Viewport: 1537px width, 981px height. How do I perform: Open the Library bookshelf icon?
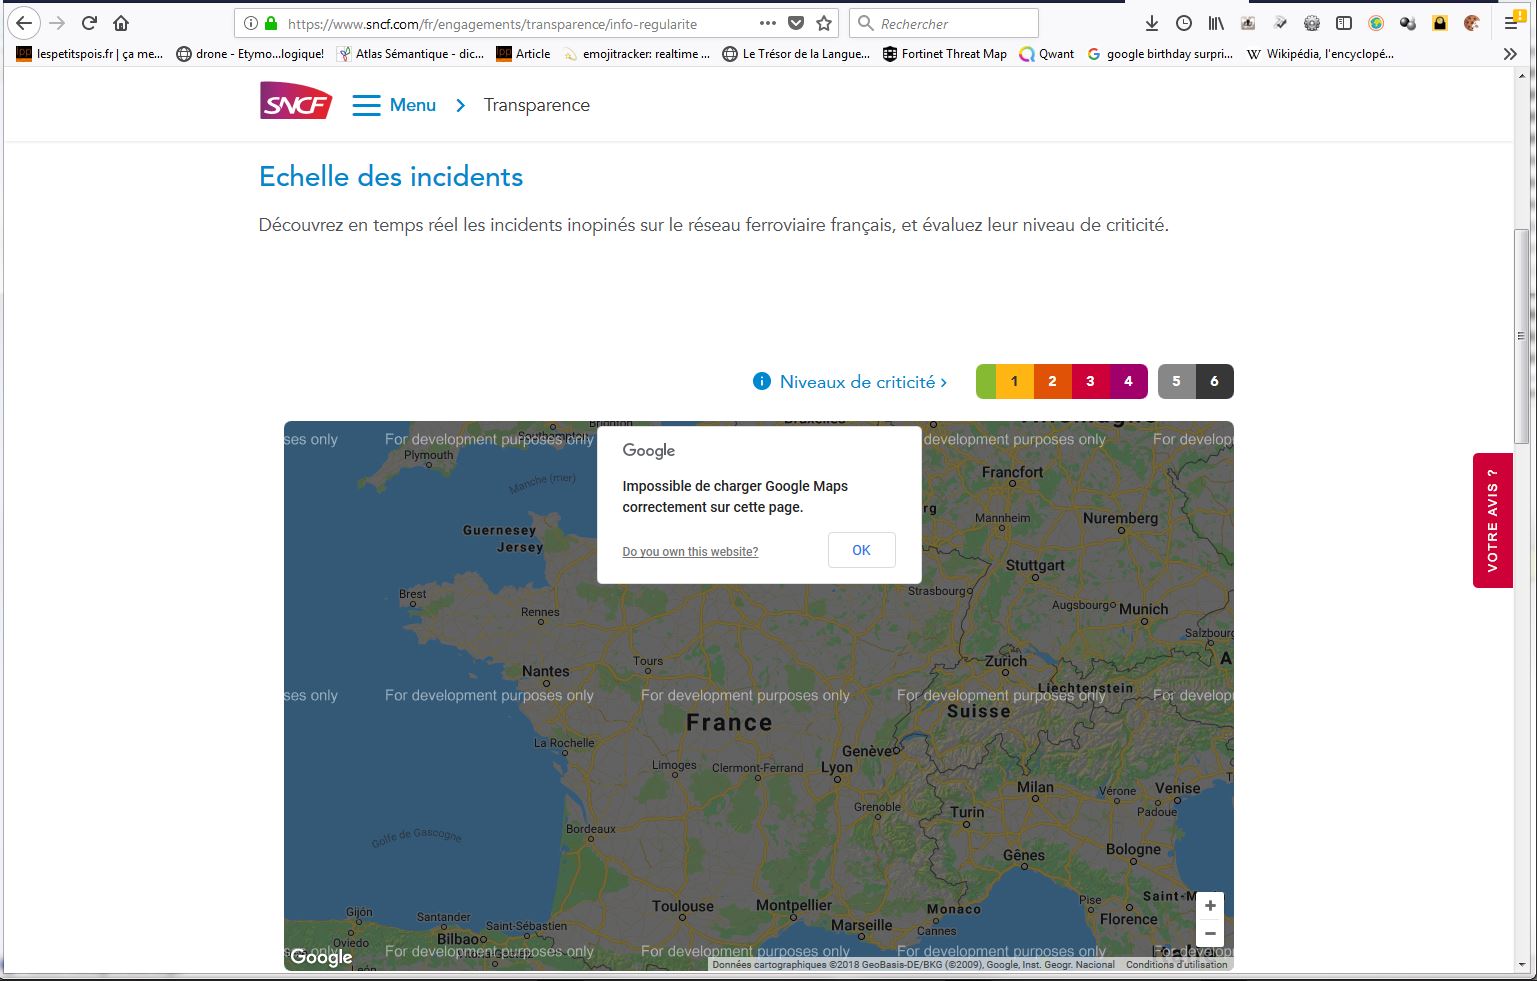(1216, 23)
